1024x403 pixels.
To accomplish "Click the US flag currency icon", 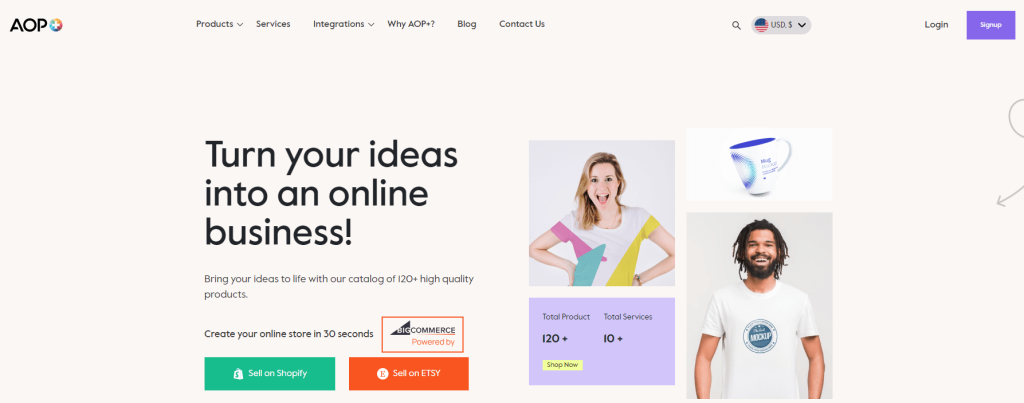I will [761, 25].
